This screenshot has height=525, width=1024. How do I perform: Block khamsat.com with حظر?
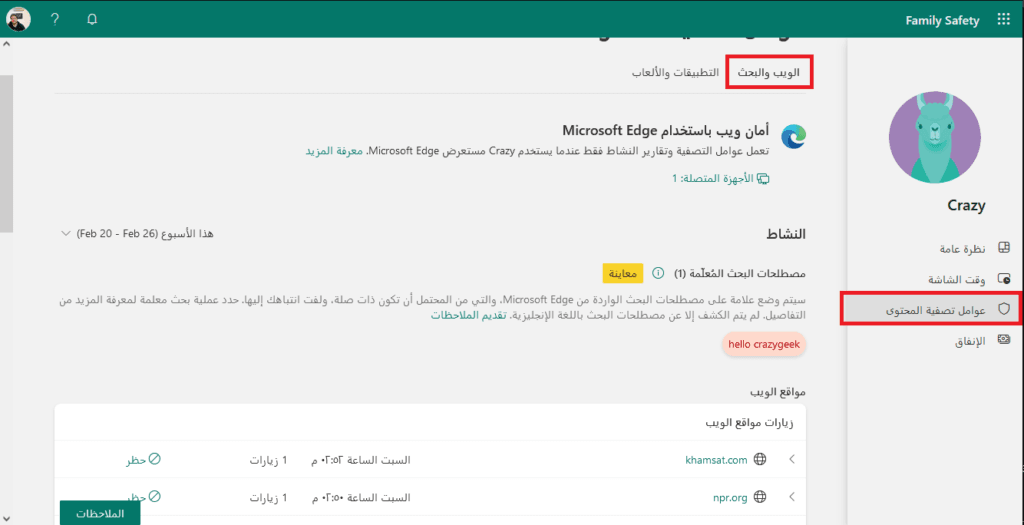click(x=144, y=460)
